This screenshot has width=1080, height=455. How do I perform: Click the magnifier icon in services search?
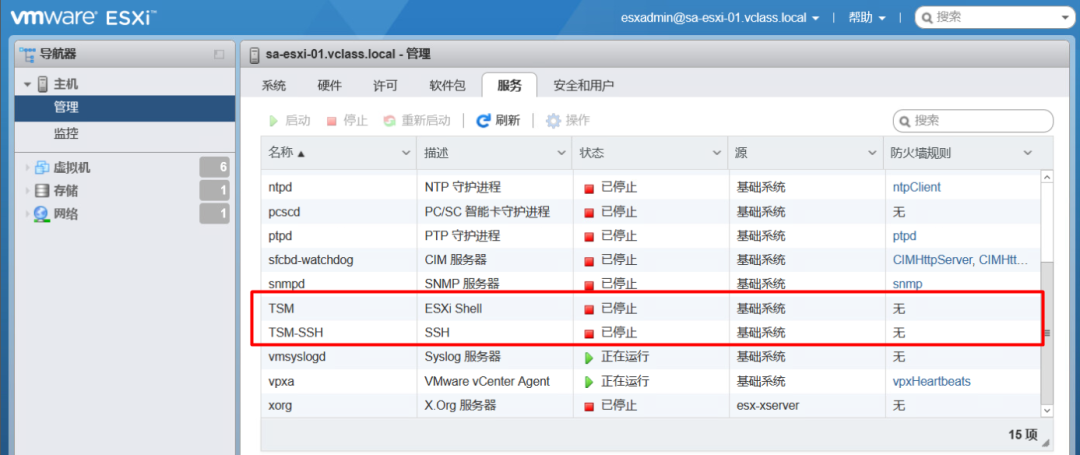[906, 122]
